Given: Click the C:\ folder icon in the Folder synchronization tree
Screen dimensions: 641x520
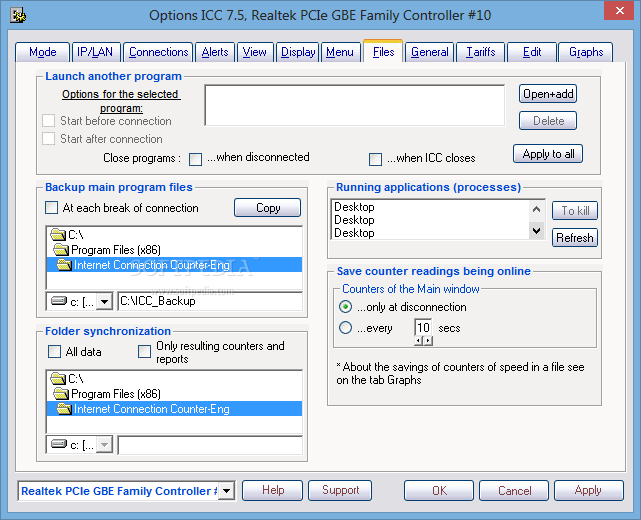Looking at the screenshot, I should pos(58,379).
